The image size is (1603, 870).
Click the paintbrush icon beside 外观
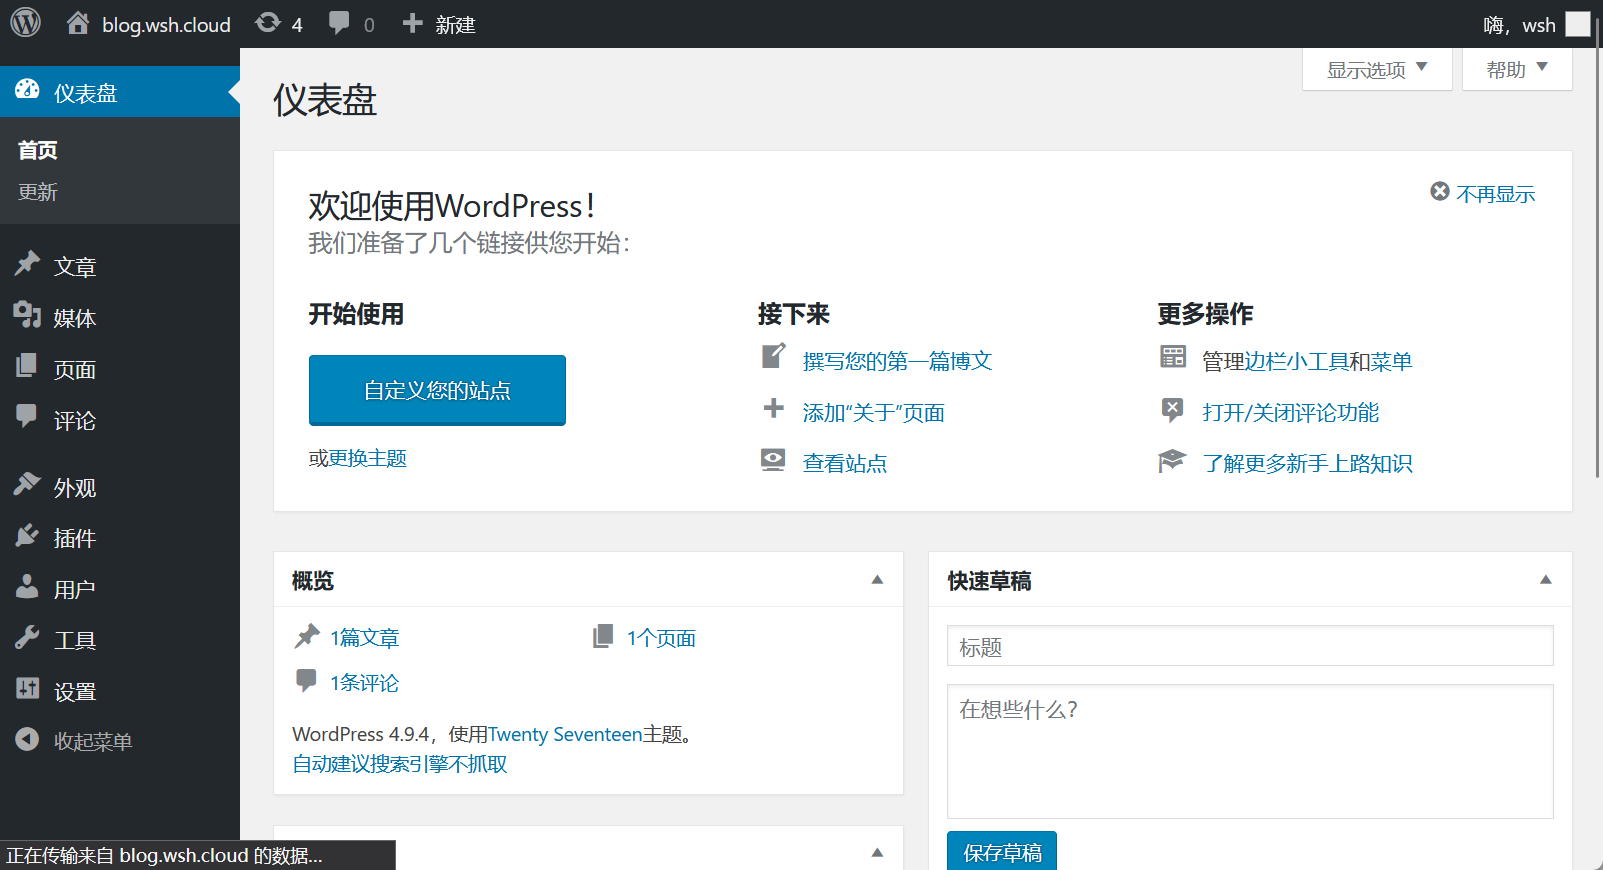(x=27, y=484)
